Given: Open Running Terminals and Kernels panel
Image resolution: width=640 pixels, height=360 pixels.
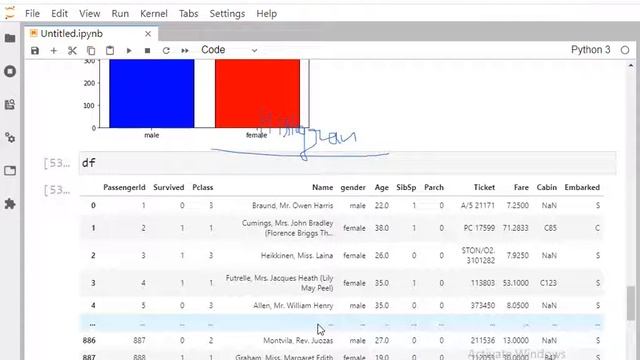Looking at the screenshot, I should 10,71.
